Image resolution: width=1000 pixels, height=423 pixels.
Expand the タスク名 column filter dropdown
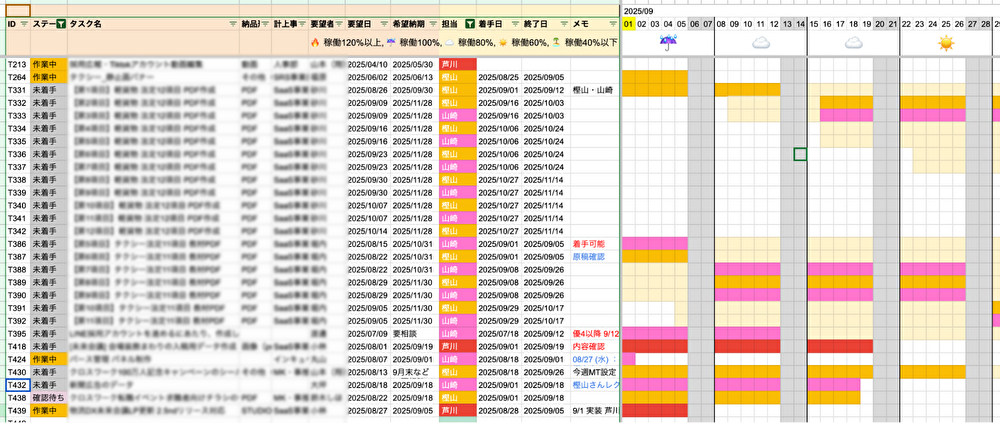pos(233,24)
